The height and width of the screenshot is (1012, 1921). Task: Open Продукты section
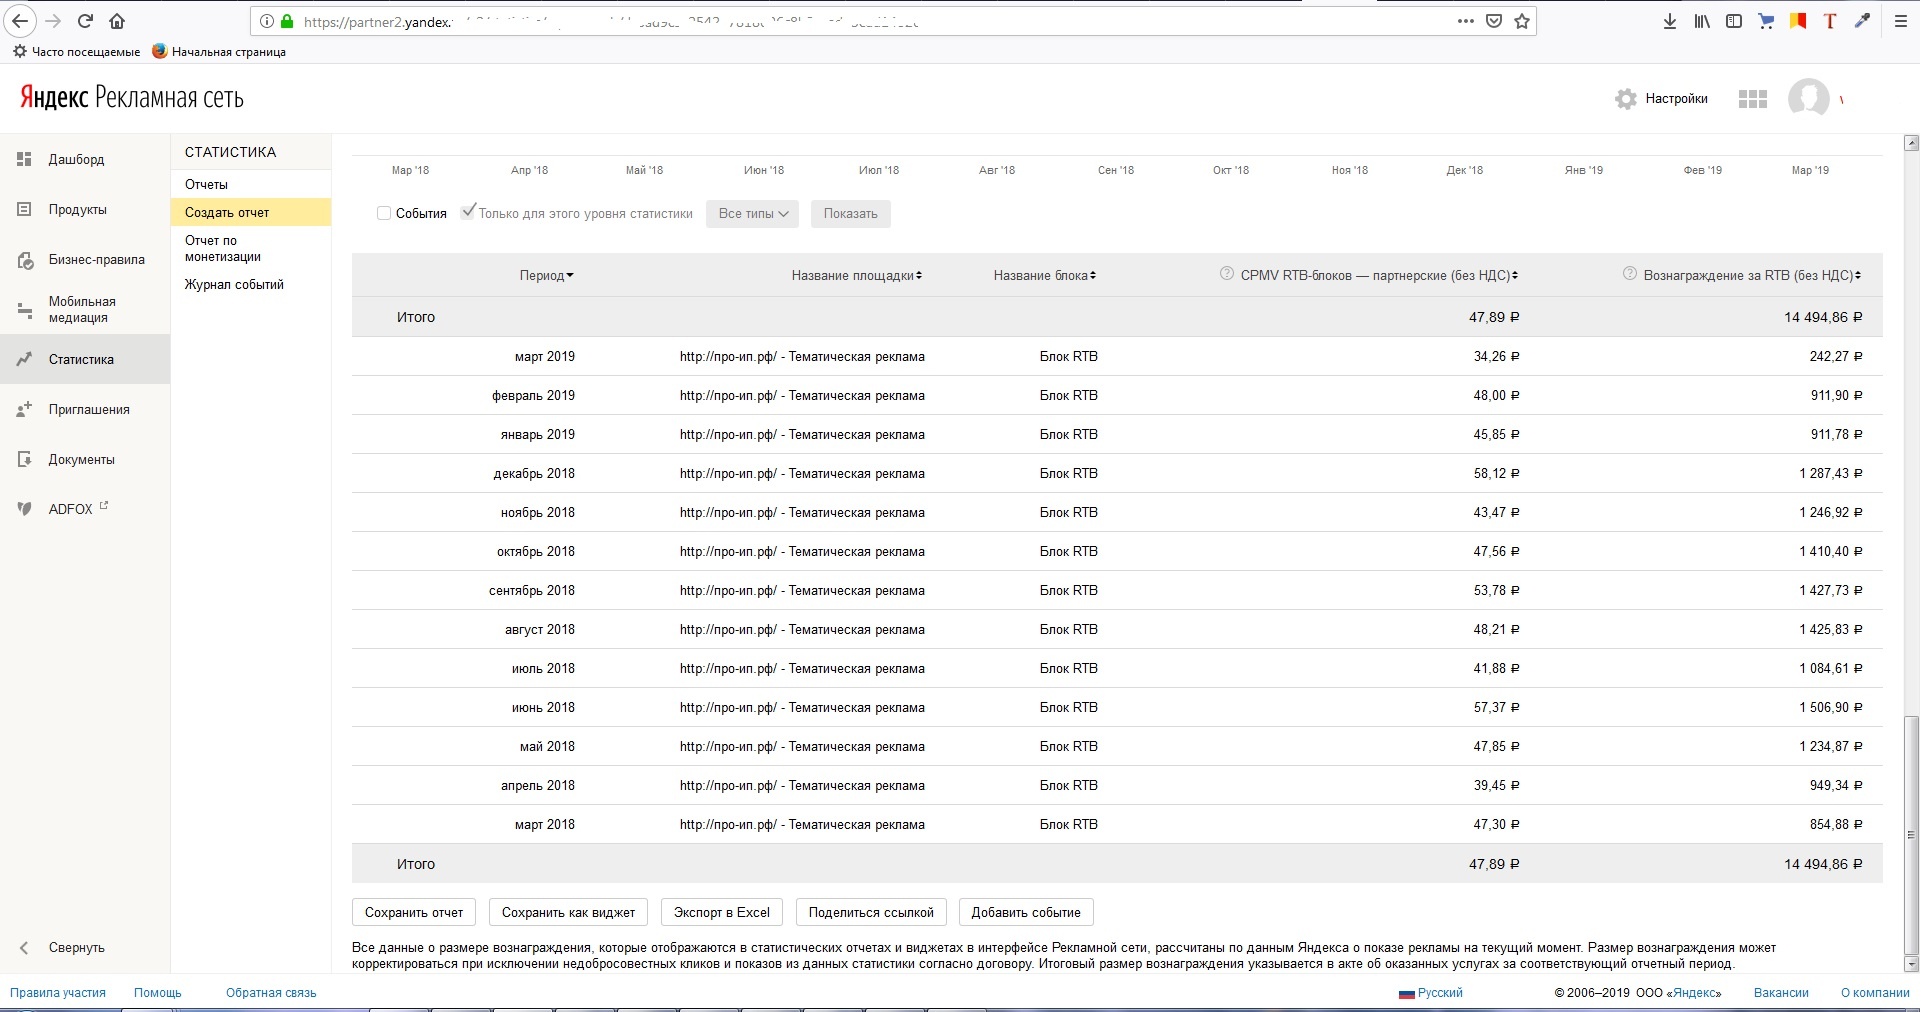77,210
